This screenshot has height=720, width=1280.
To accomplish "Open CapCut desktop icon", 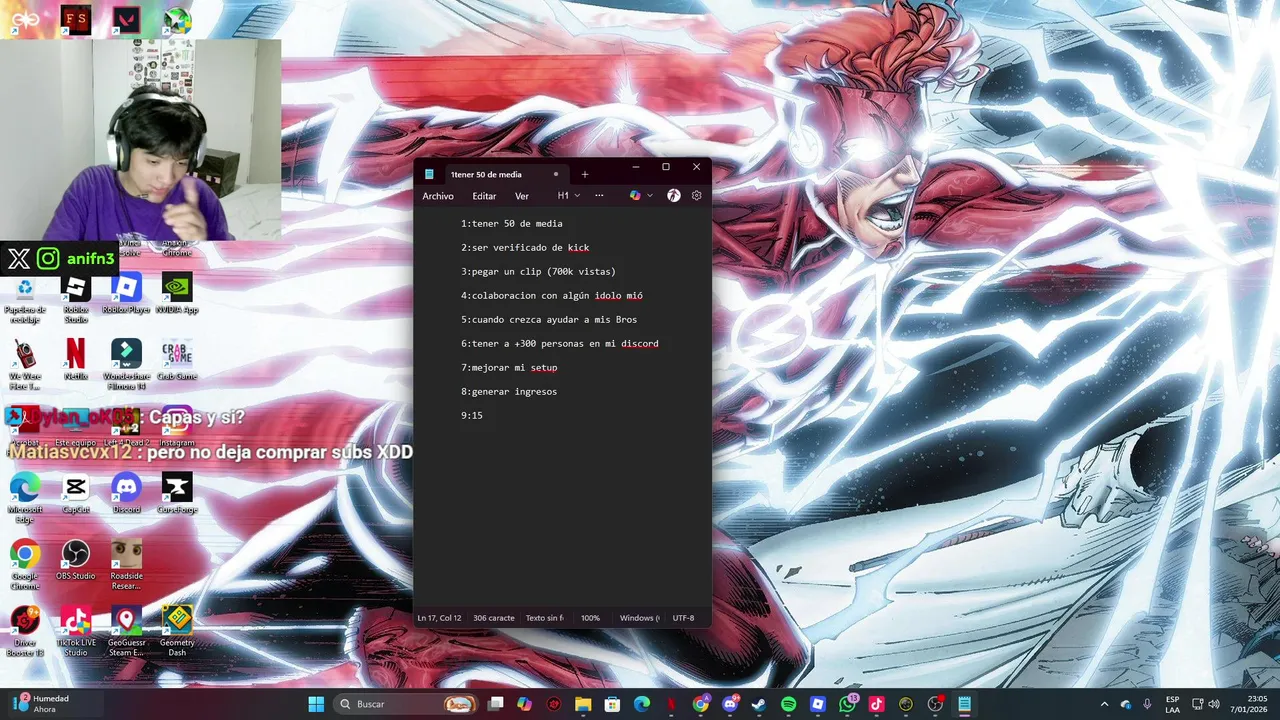I will tap(76, 494).
